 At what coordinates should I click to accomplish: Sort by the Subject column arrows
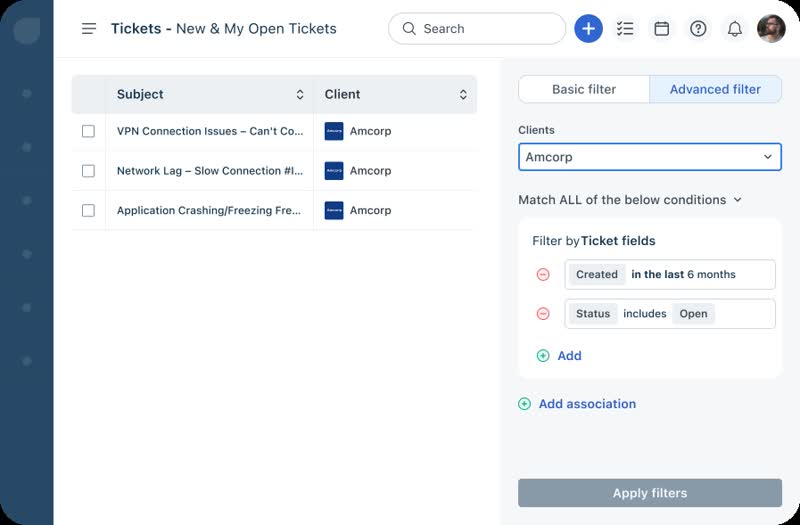[x=300, y=94]
